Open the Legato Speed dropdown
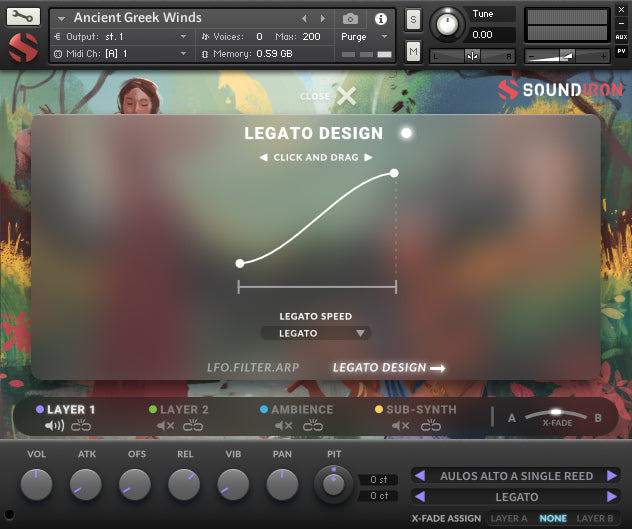Screen dimensions: 632x529 pyautogui.click(x=315, y=333)
